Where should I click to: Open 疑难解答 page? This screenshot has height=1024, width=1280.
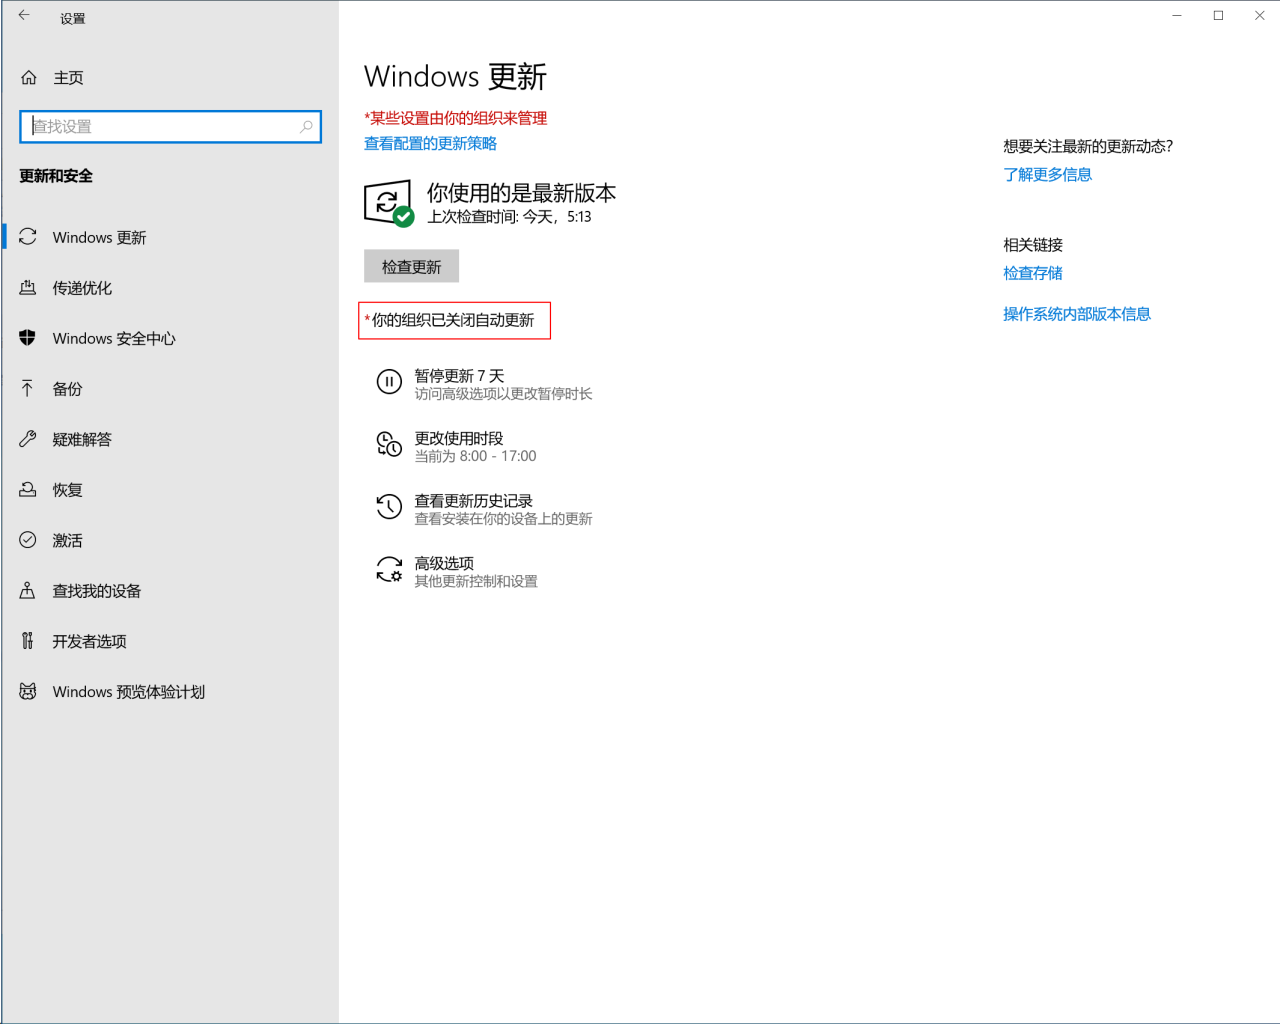pos(170,439)
